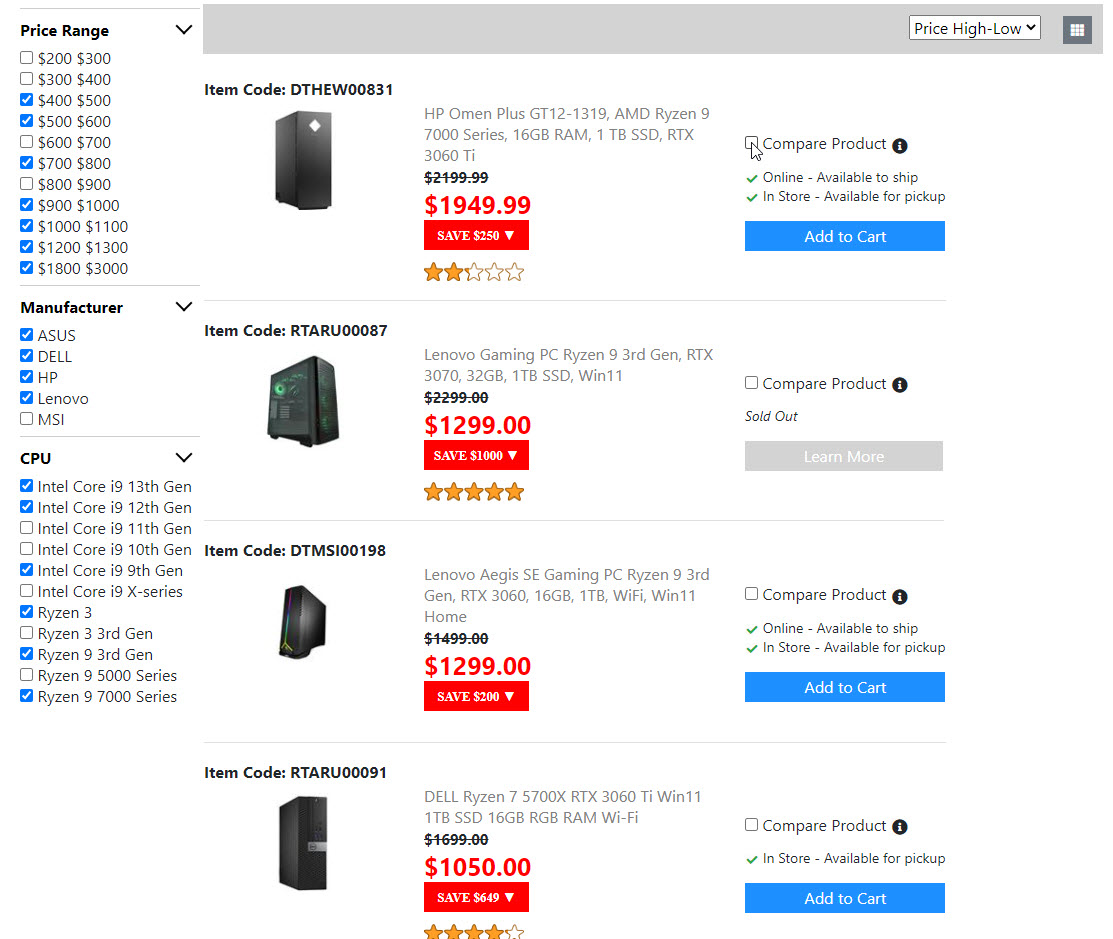
Task: Add the HP Omen Plus to cart
Action: coord(844,236)
